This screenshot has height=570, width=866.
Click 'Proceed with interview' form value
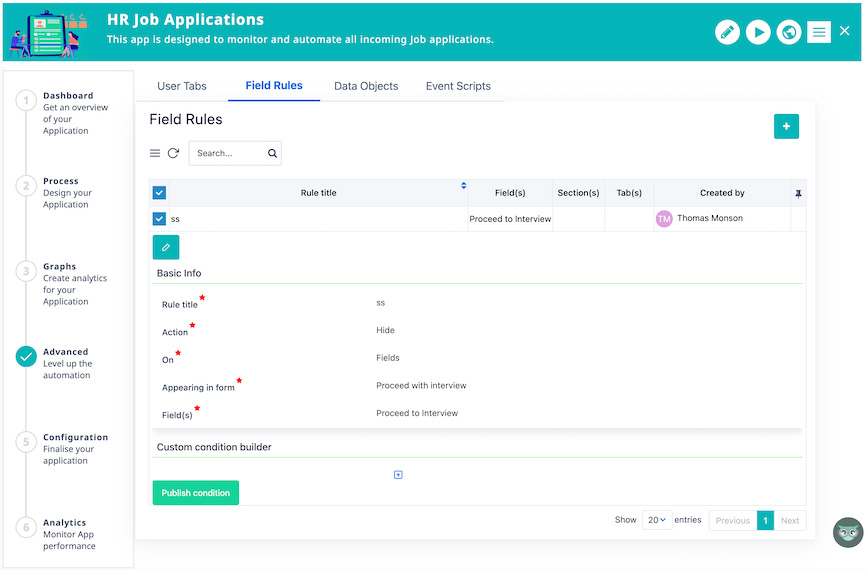click(421, 386)
